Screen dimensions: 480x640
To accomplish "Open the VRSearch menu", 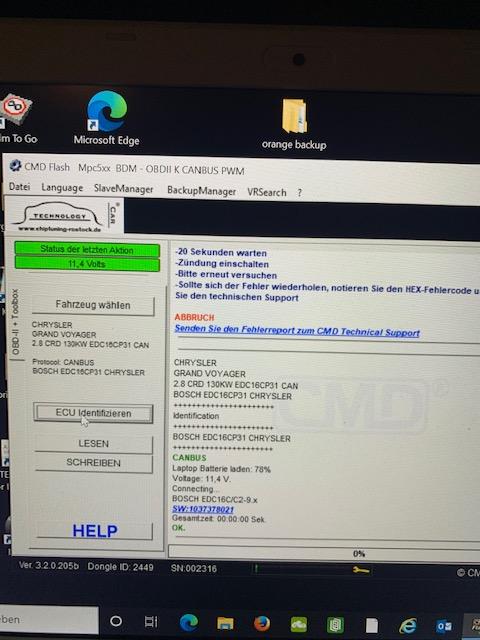I will pos(267,192).
